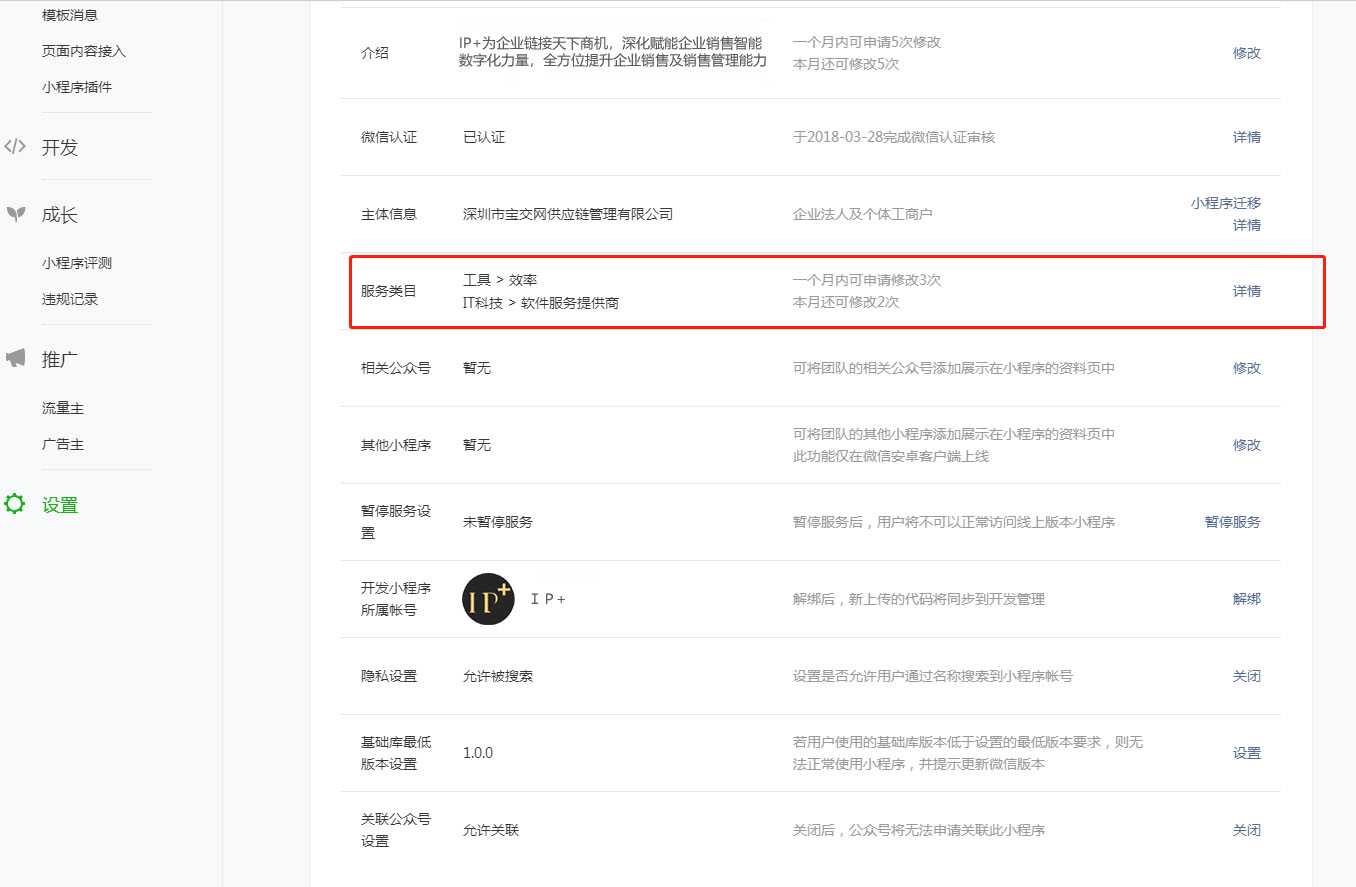1356x887 pixels.
Task: Click 解绑 for 开发小程序所属帐号
Action: pyautogui.click(x=1246, y=599)
